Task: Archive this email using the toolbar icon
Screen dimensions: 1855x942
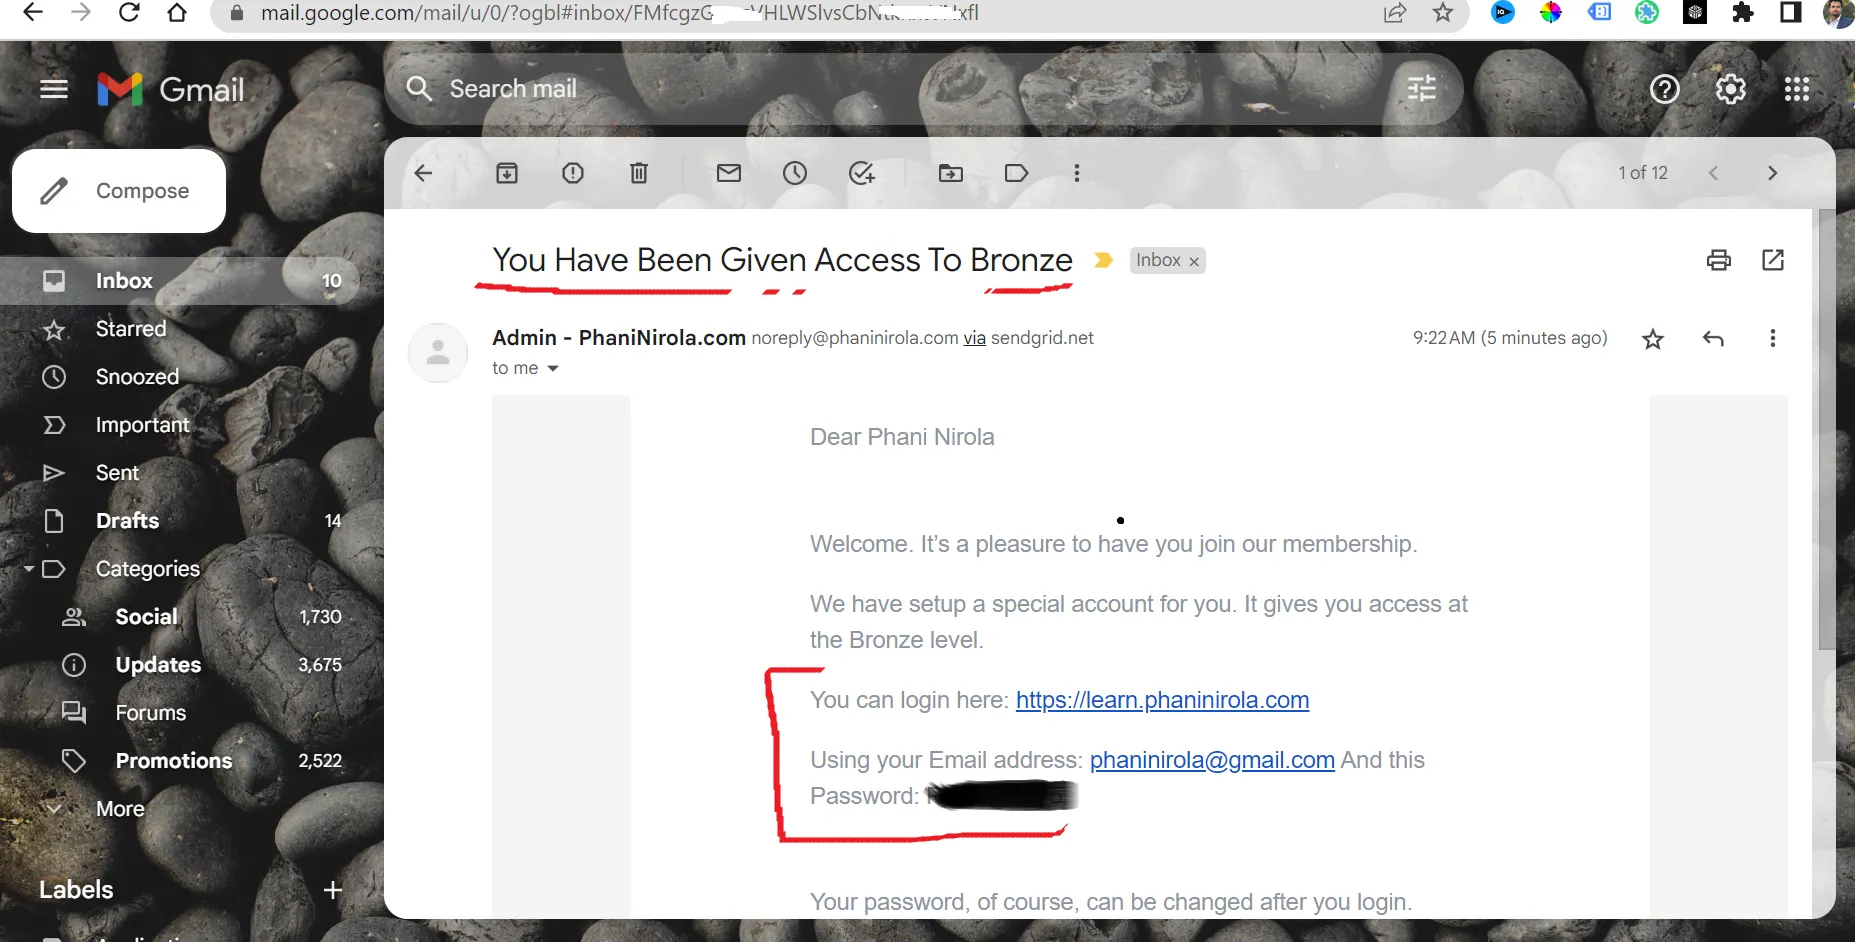Action: [x=507, y=173]
